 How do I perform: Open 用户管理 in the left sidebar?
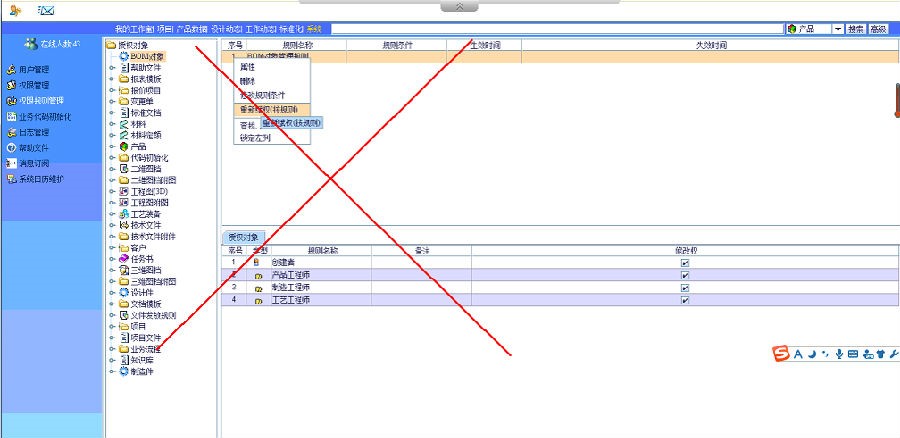click(35, 70)
